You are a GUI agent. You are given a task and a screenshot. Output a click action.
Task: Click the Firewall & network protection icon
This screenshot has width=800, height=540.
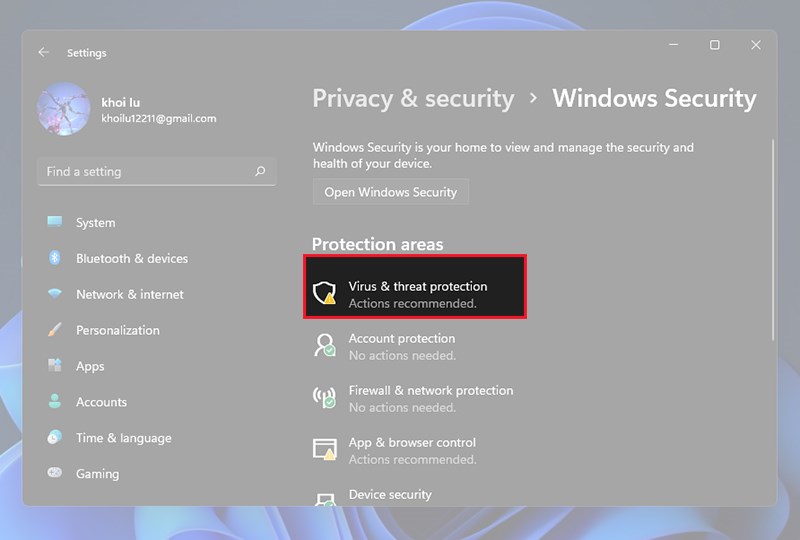pyautogui.click(x=324, y=397)
